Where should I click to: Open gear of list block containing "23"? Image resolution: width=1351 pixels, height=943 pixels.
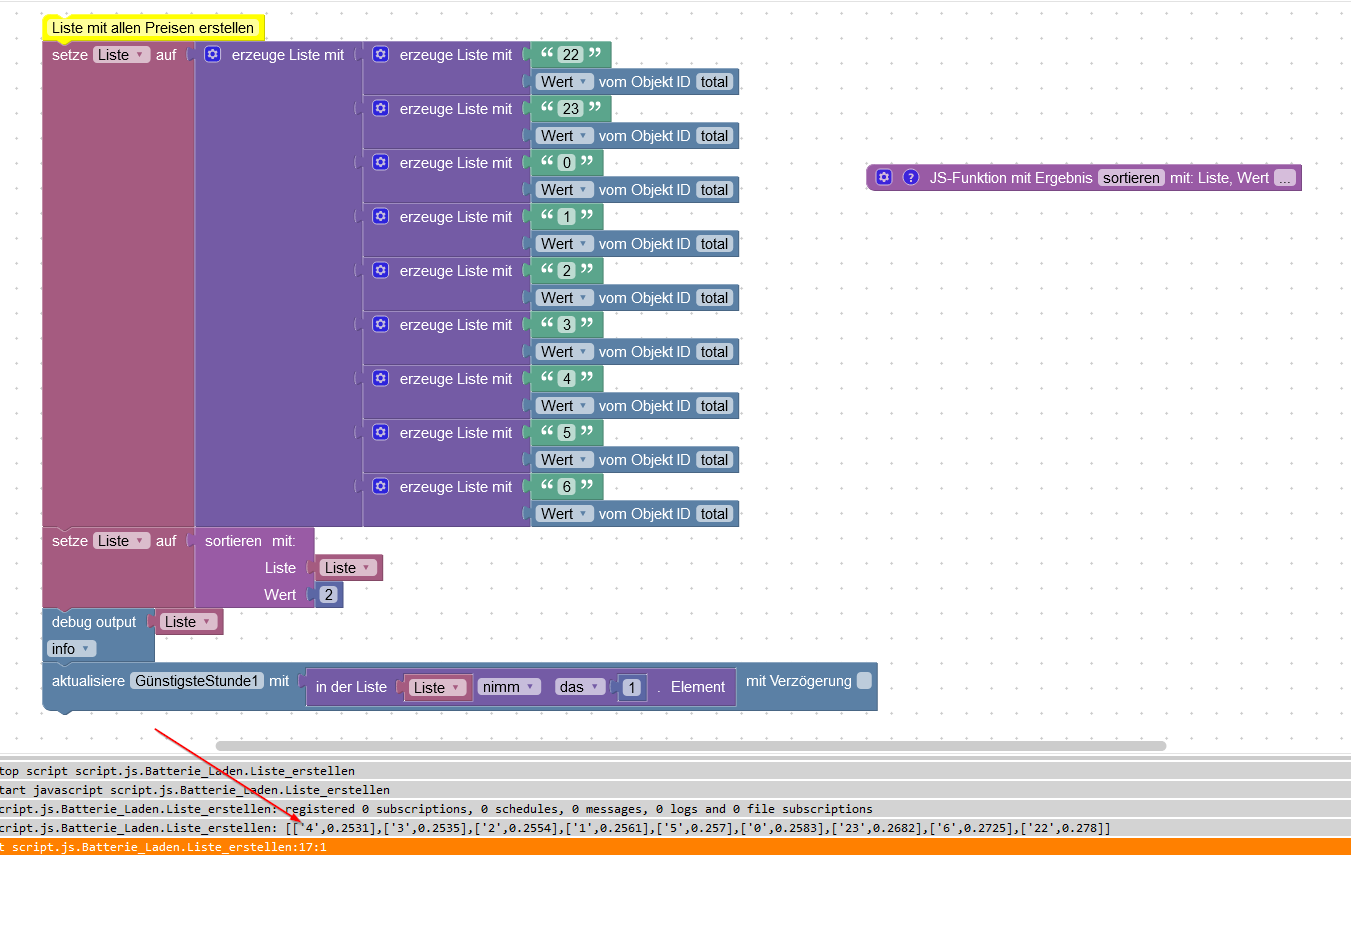381,108
